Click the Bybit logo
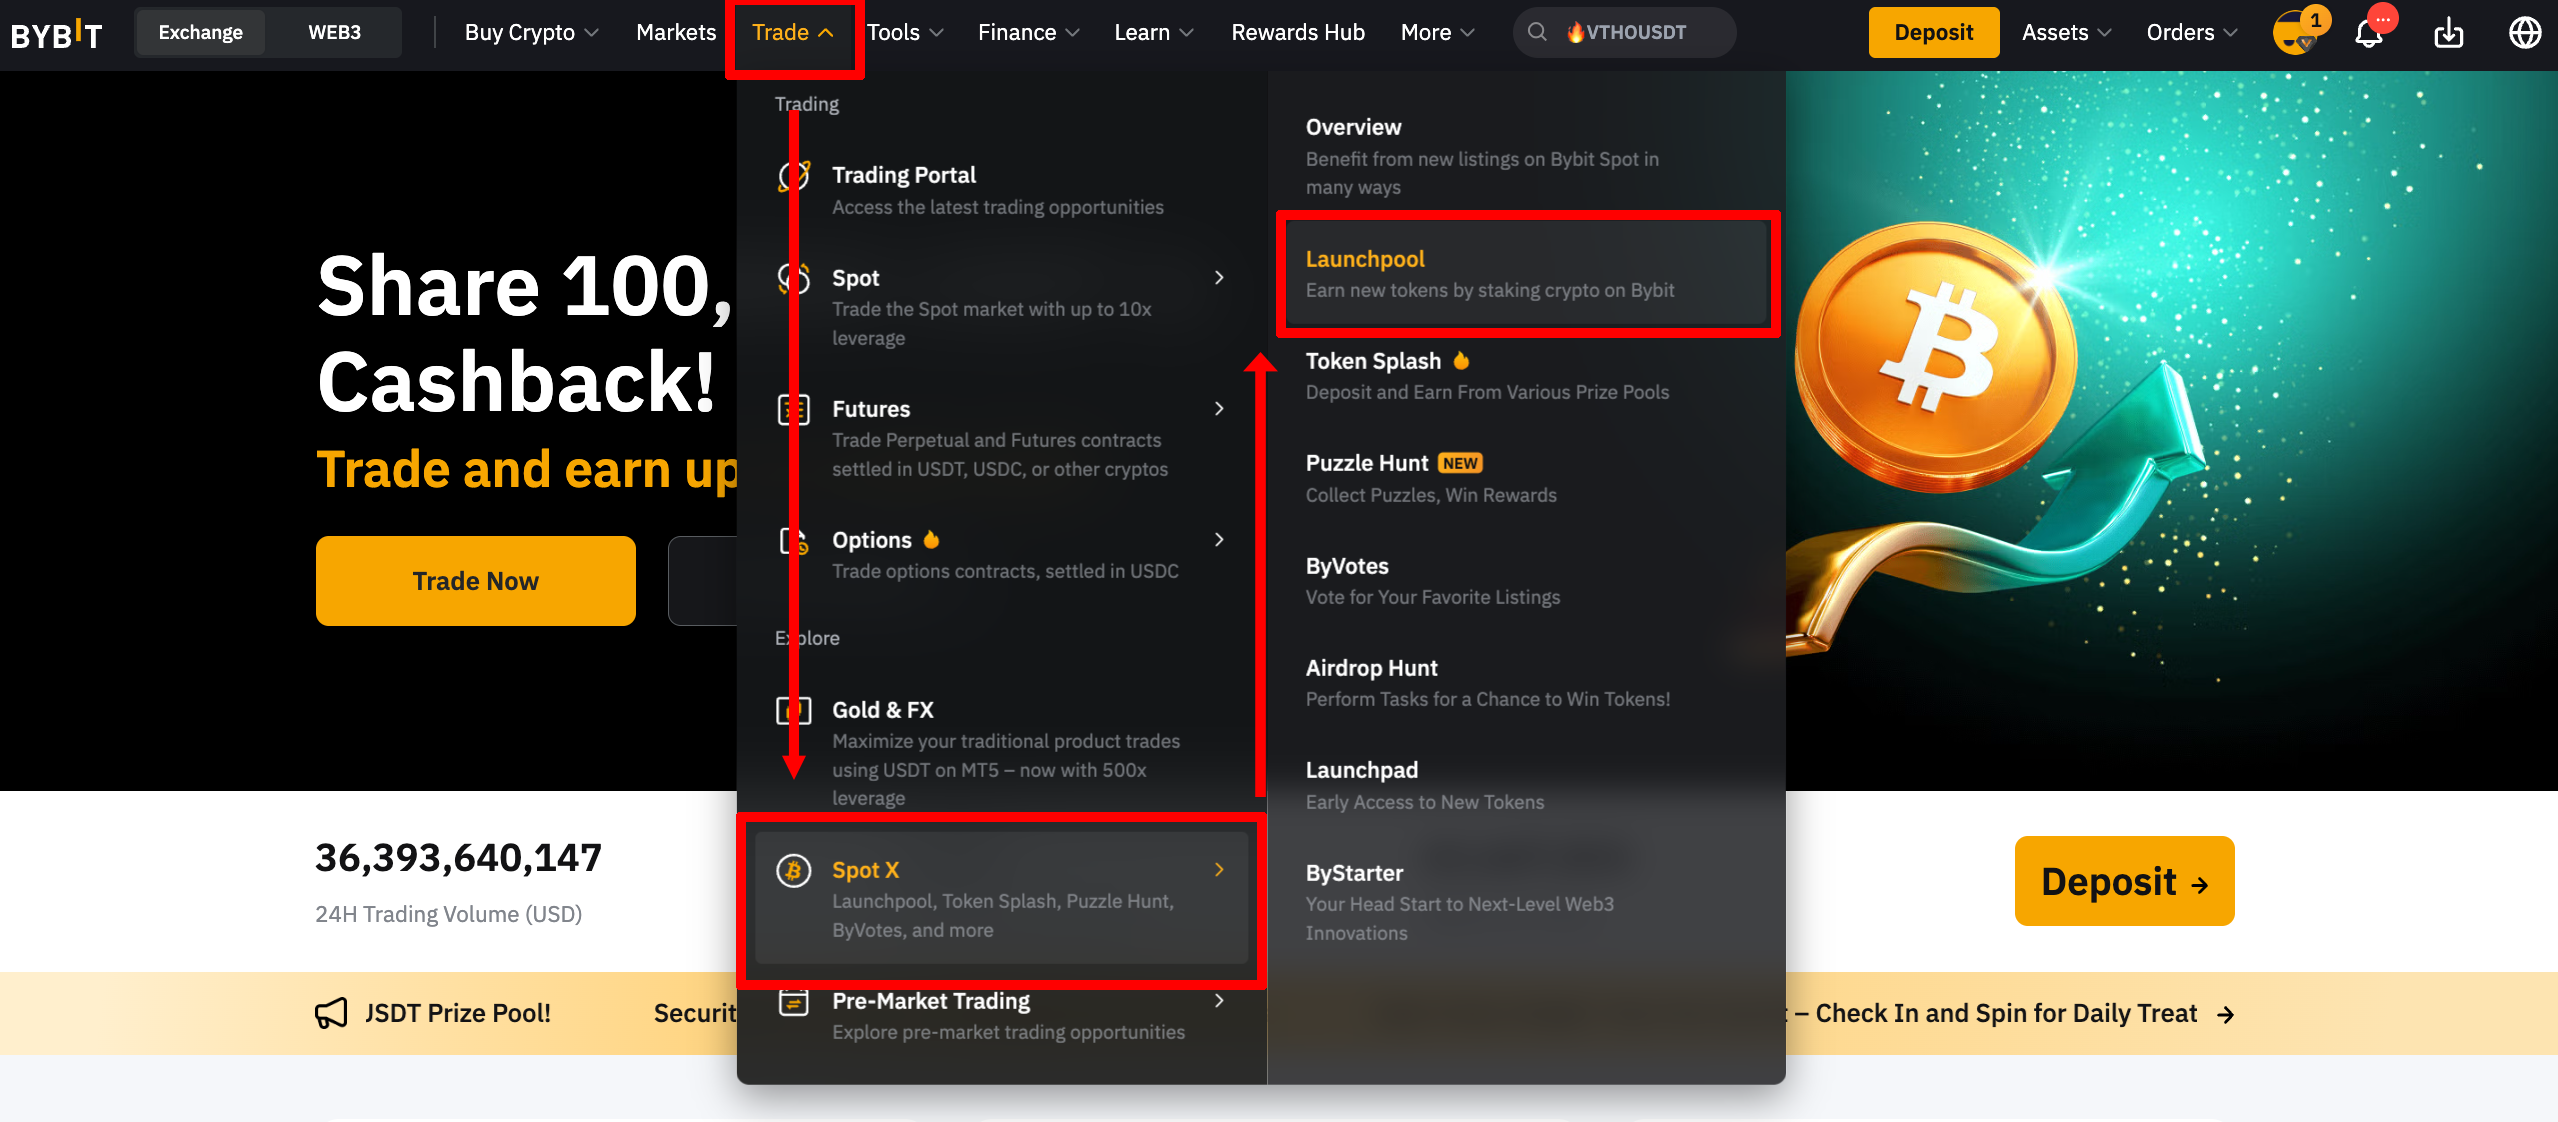The height and width of the screenshot is (1122, 2558). click(57, 35)
